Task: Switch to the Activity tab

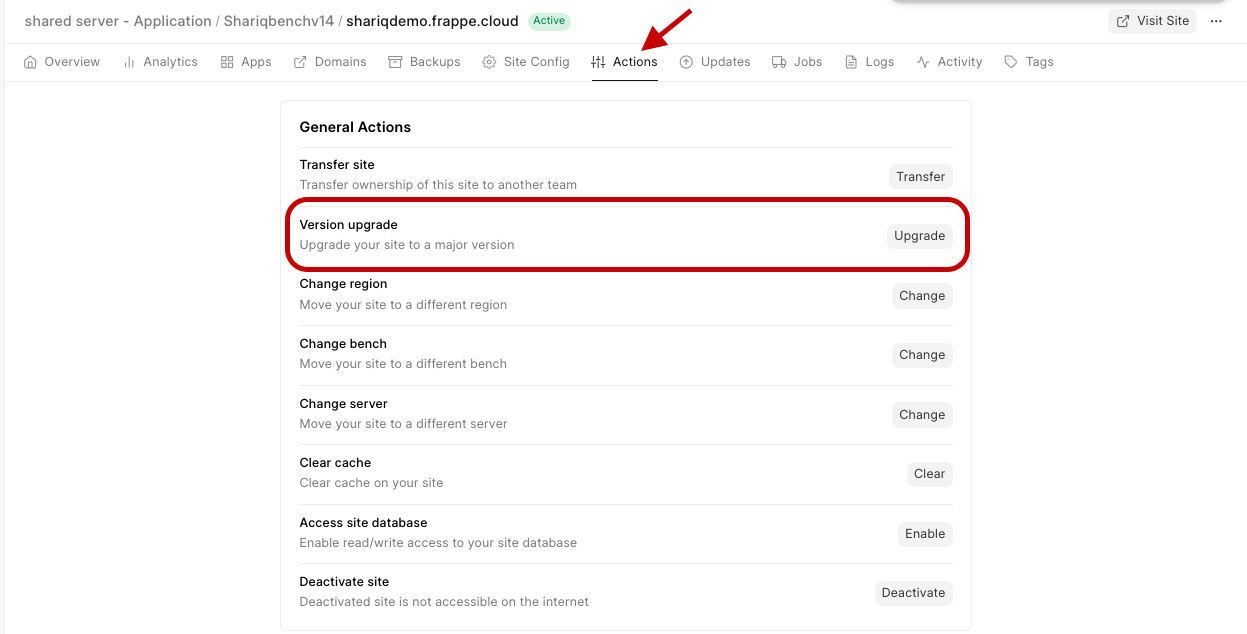Action: click(x=949, y=62)
